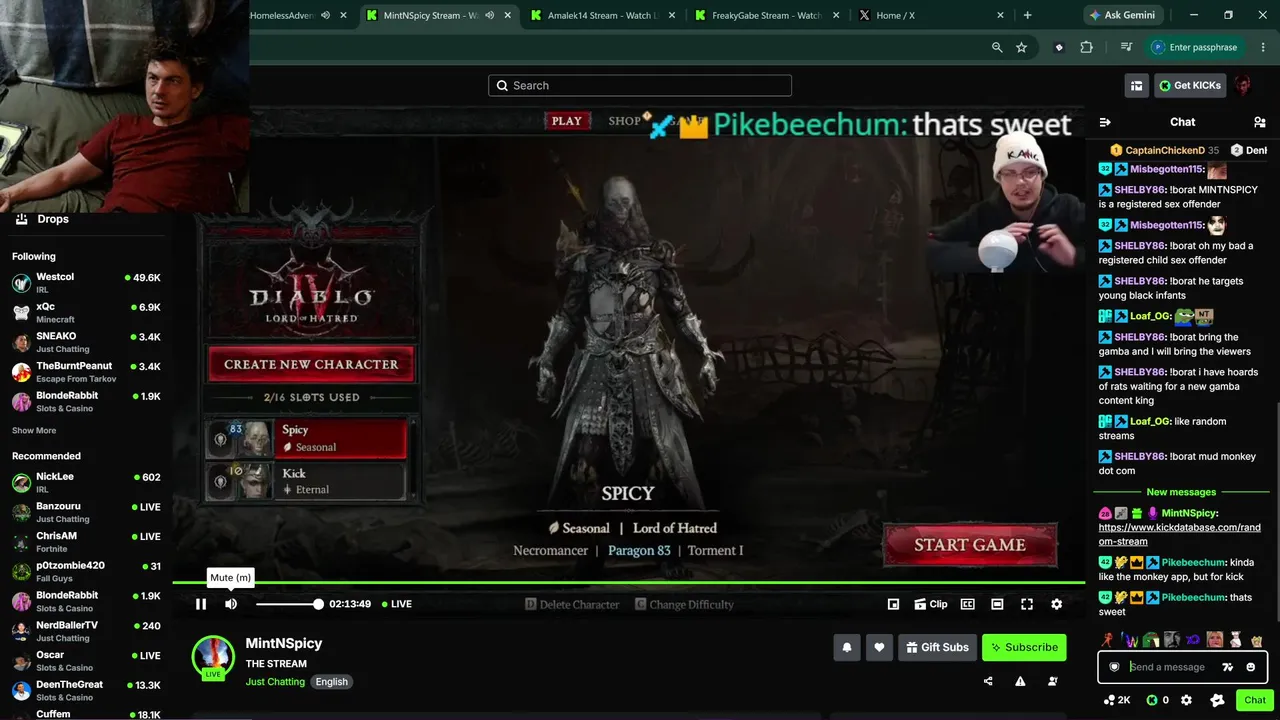Open Westcol channel in Following
The width and height of the screenshot is (1280, 720).
(86, 283)
